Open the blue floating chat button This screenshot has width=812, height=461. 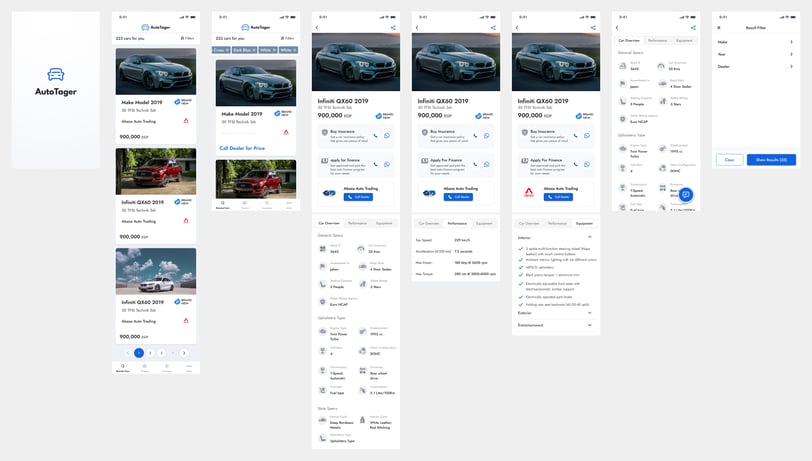[x=686, y=195]
